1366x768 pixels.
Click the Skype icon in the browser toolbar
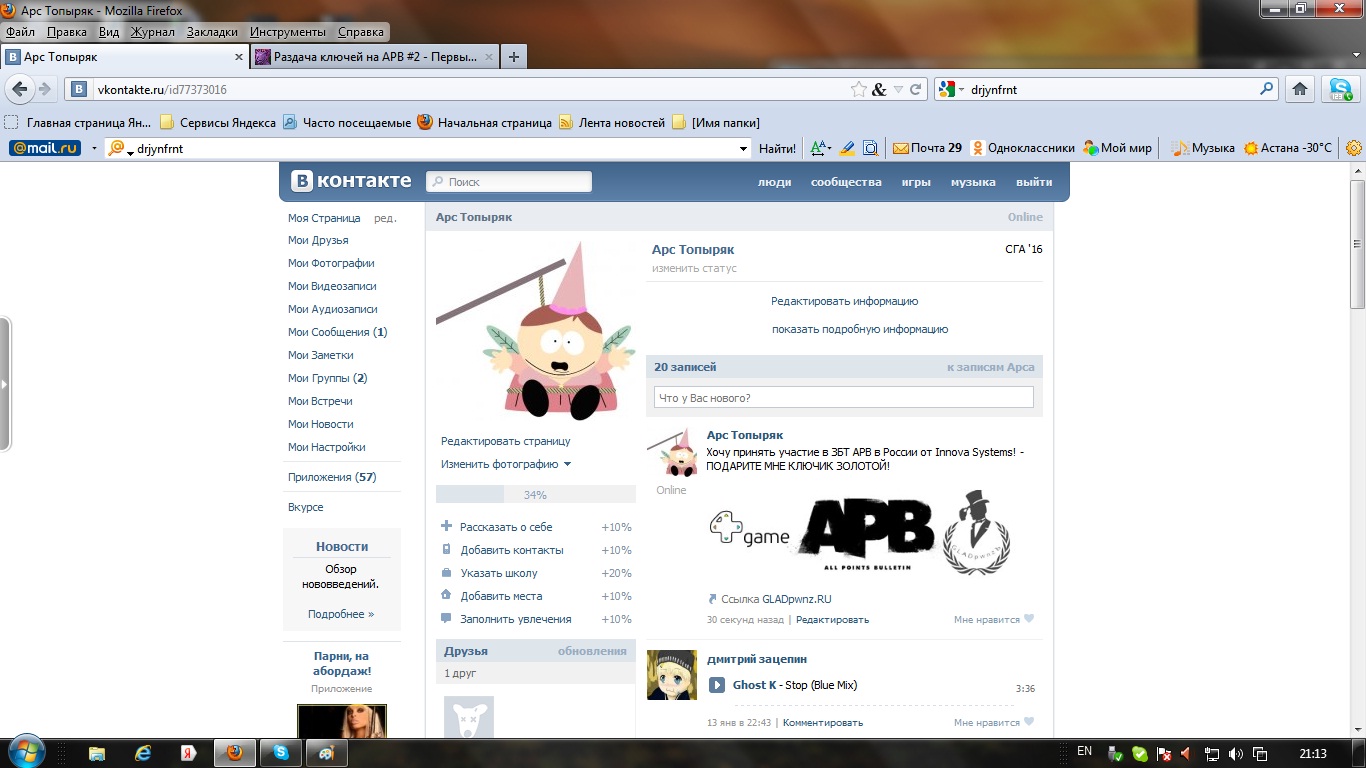coord(1340,89)
